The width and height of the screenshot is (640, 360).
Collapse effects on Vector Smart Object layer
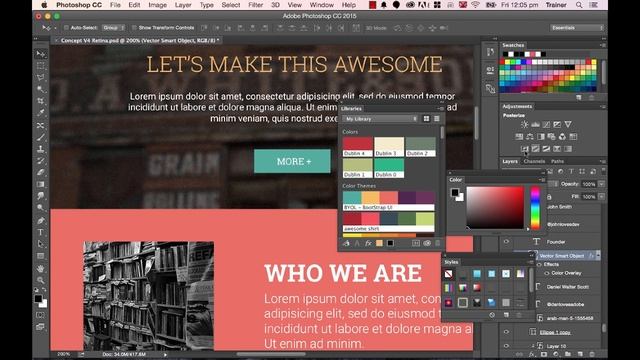(x=598, y=256)
